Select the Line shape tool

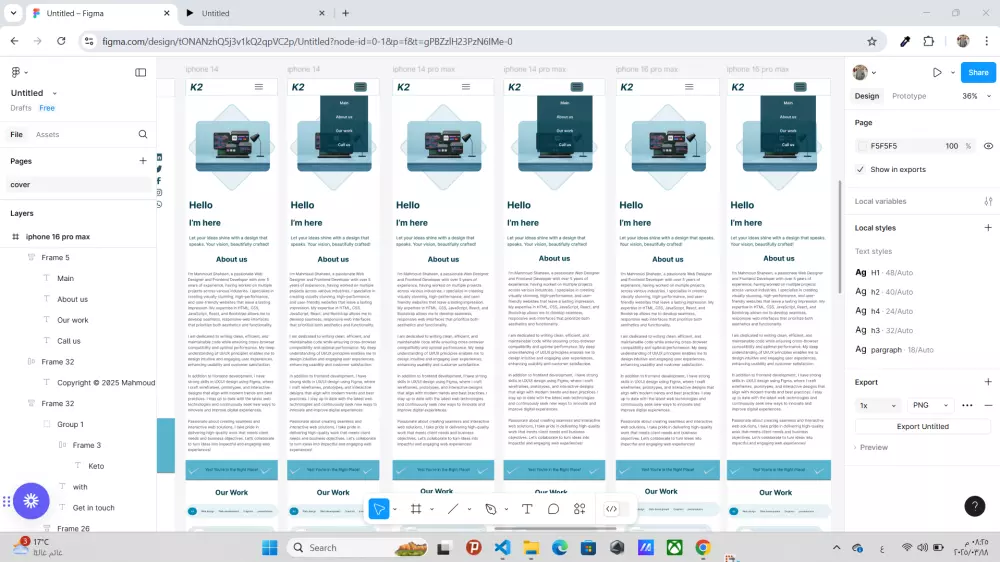[453, 509]
